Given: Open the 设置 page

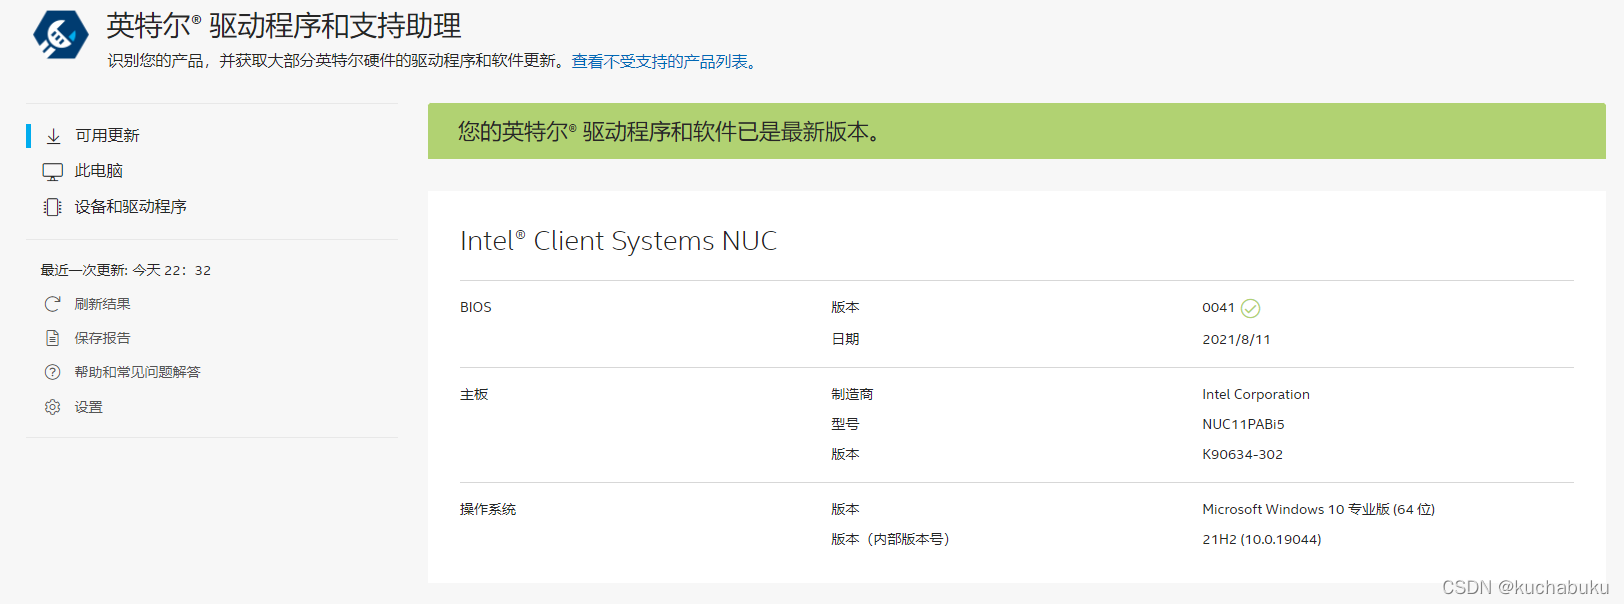Looking at the screenshot, I should coord(88,407).
